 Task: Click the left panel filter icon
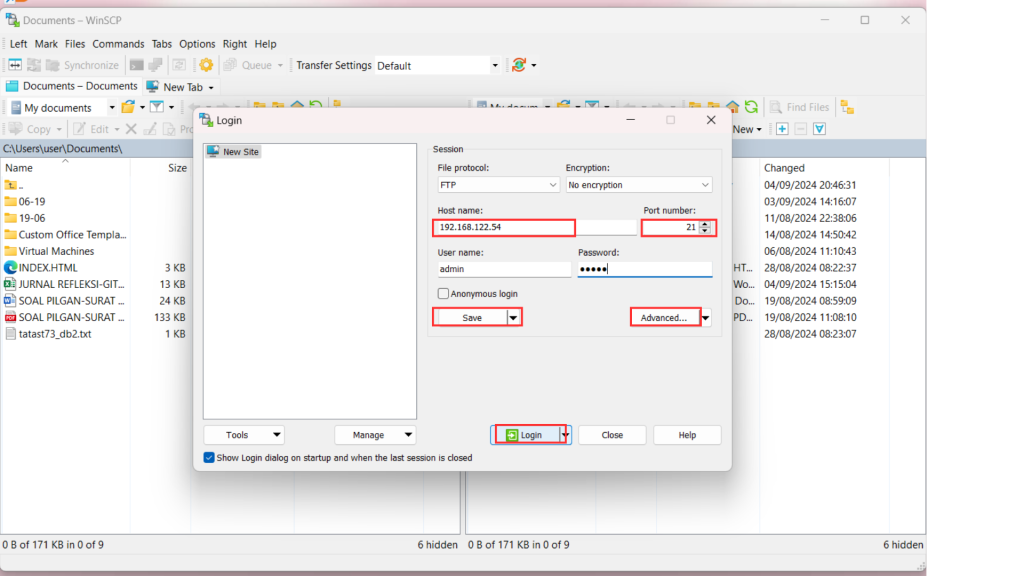click(x=157, y=107)
